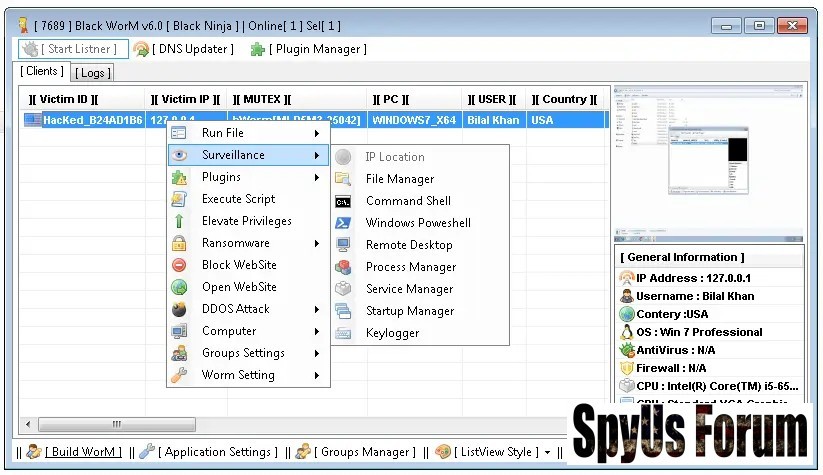The height and width of the screenshot is (475, 823).
Task: Click the Remote Desktop monitor icon
Action: (x=343, y=245)
